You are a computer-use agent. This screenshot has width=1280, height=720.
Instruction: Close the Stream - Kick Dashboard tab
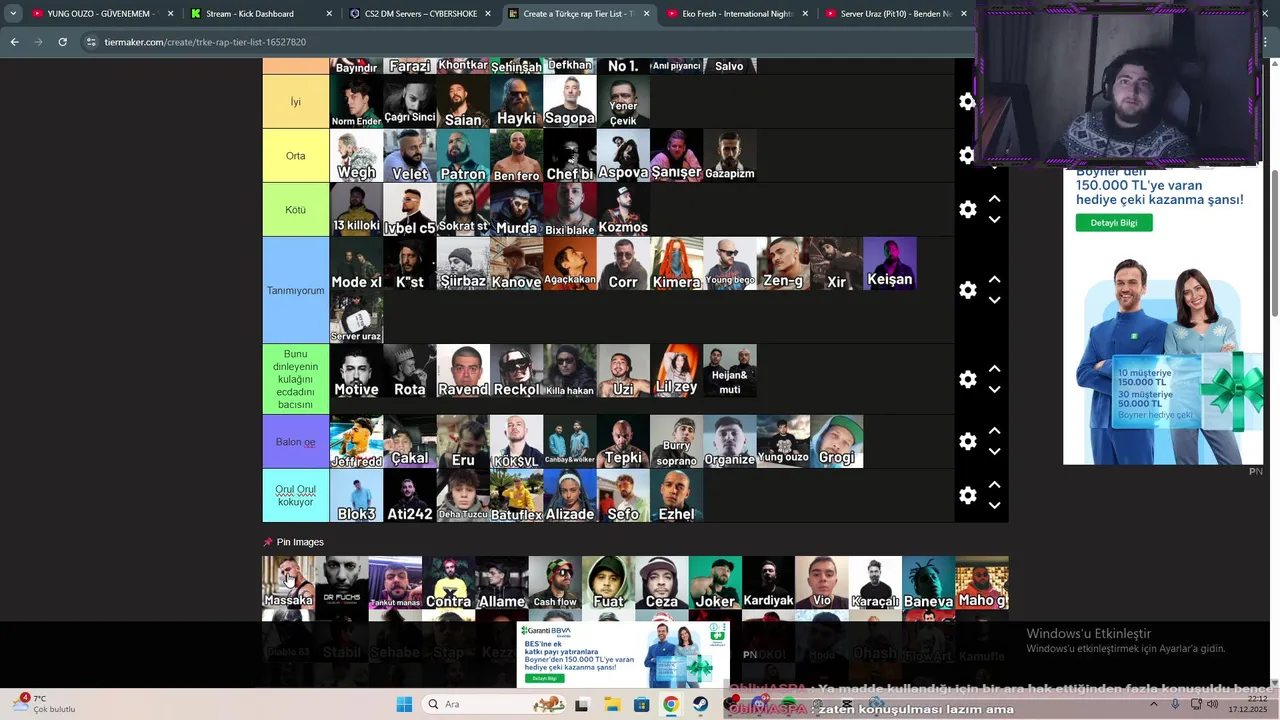329,14
